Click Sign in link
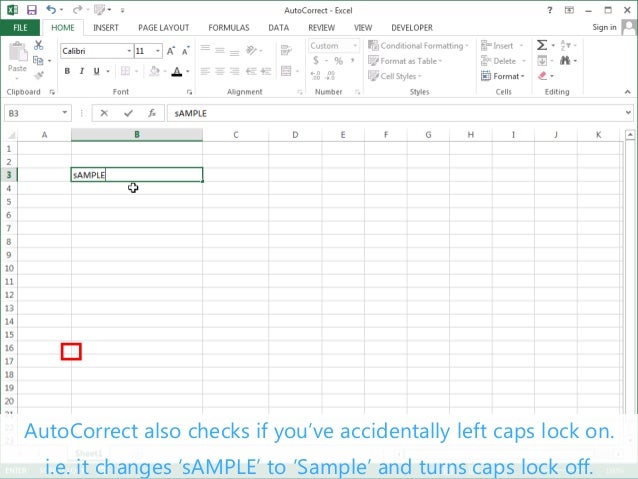 coord(604,27)
